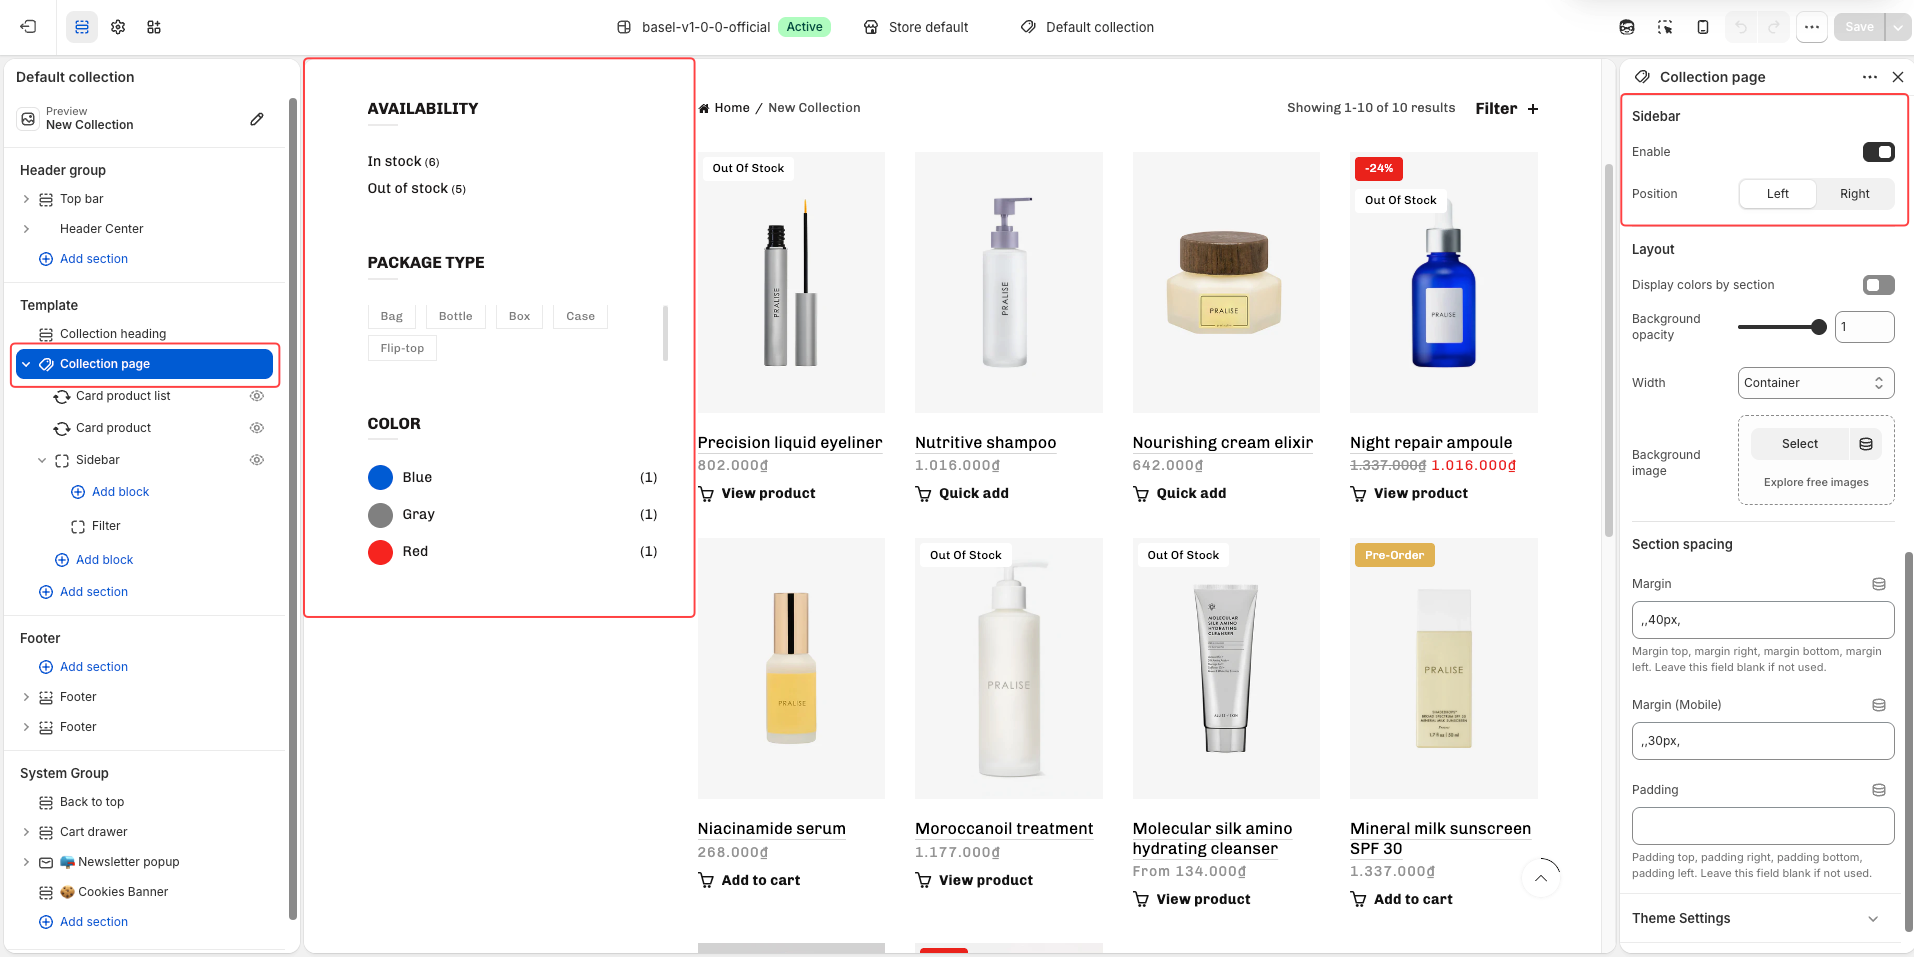Expand the Top bar section
This screenshot has width=1914, height=957.
click(x=26, y=199)
